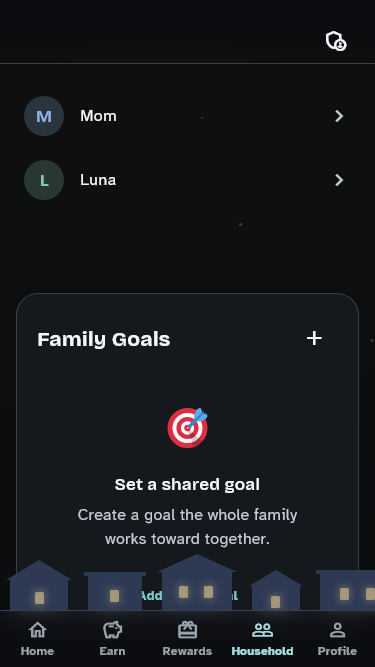The image size is (375, 667).
Task: Expand Mom's row using its chevron
Action: pos(339,116)
